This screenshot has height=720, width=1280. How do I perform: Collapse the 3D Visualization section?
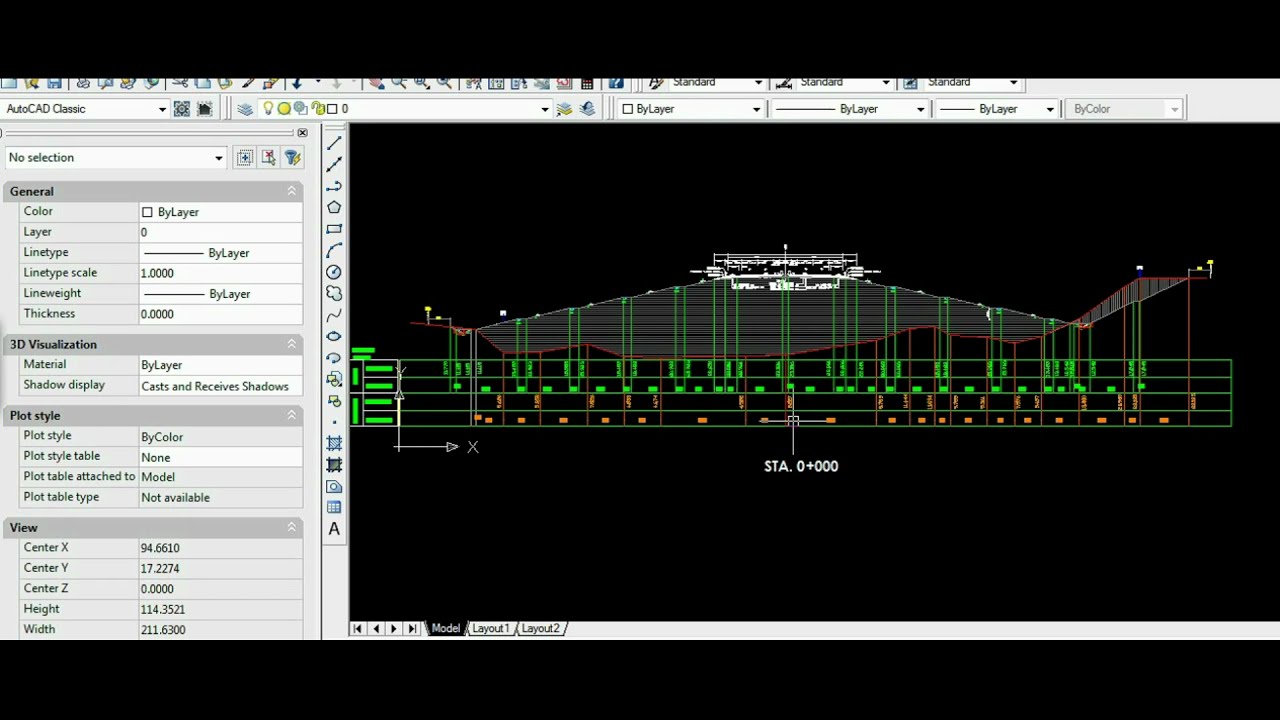click(x=292, y=344)
